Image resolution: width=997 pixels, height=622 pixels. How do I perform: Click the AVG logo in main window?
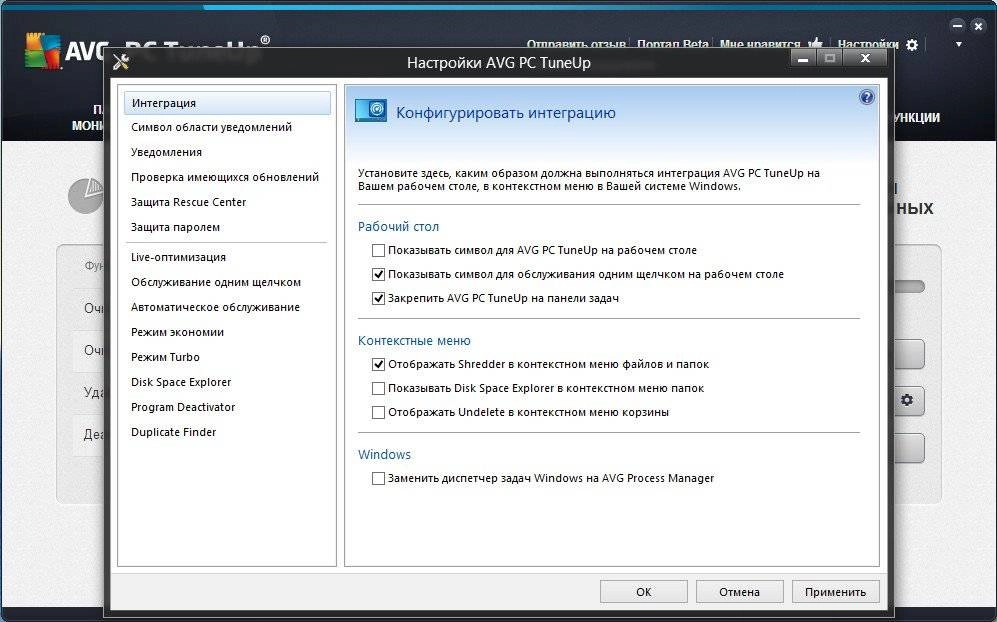click(x=43, y=51)
